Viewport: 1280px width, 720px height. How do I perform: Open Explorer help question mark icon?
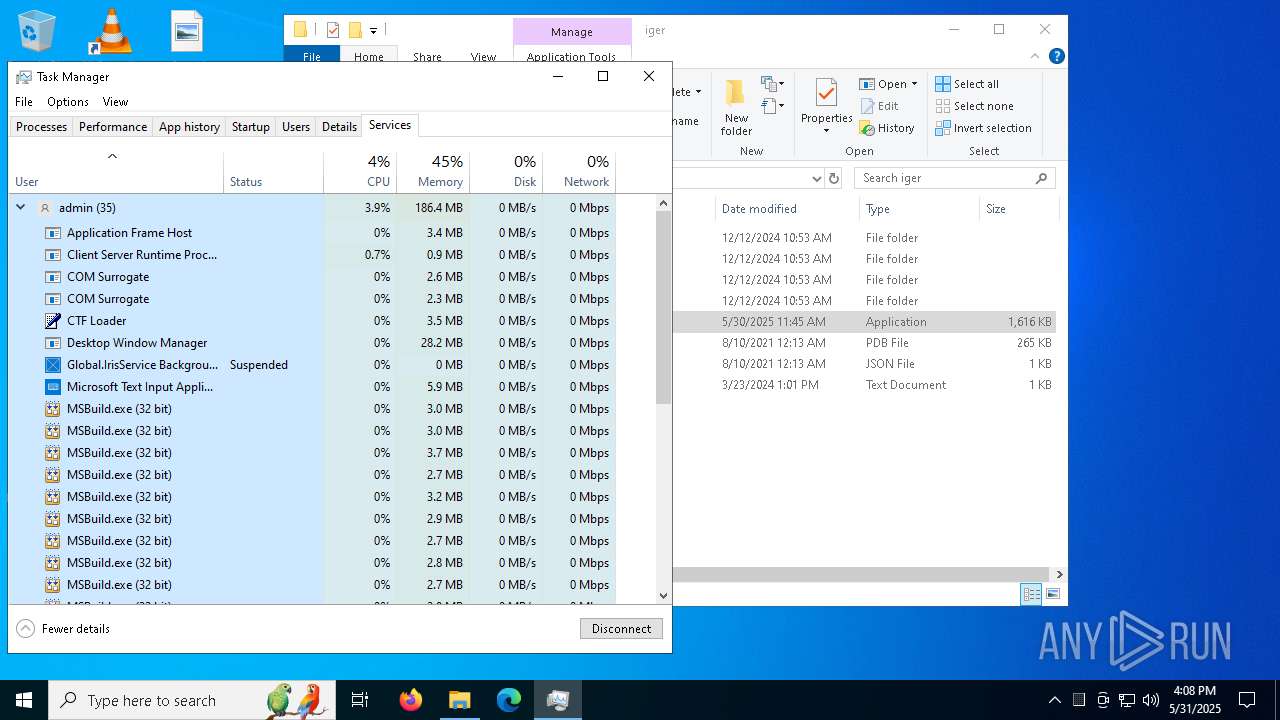point(1057,57)
